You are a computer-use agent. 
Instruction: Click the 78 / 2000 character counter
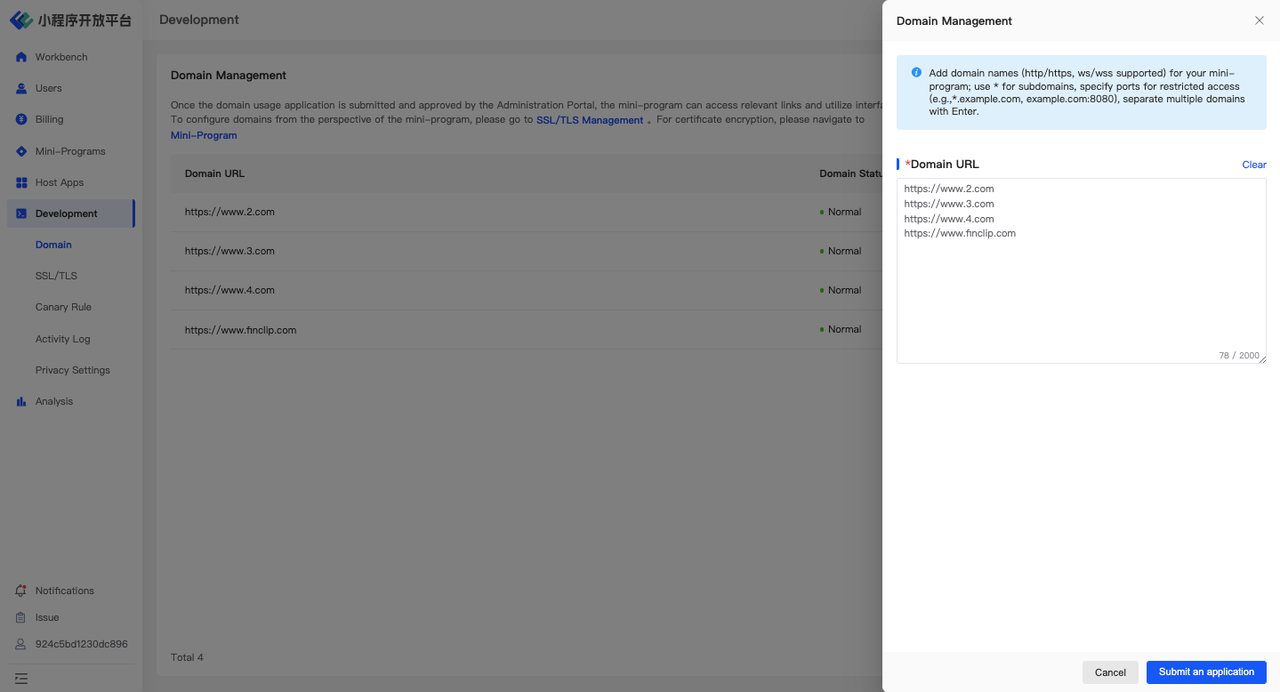[x=1239, y=355]
